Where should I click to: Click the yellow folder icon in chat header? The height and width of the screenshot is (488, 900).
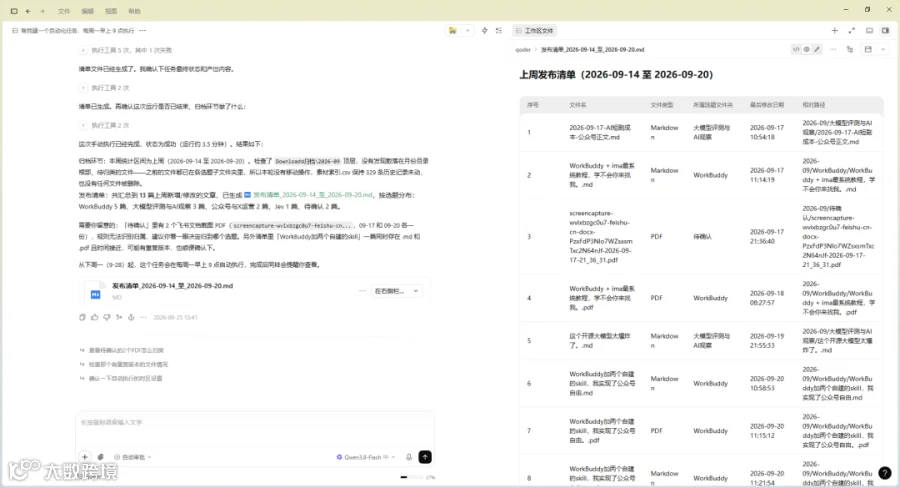click(453, 30)
